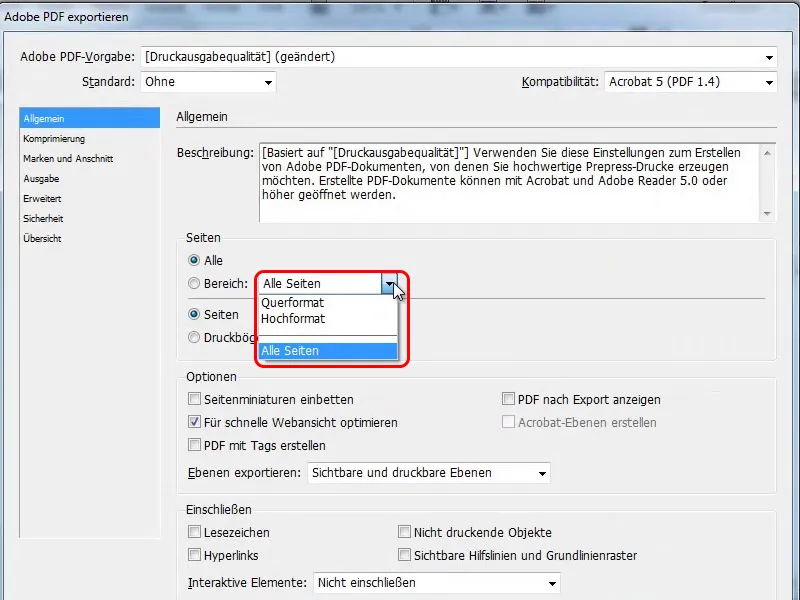Open the Adobe PDF-Vorgabe preset dropdown
Image resolution: width=800 pixels, height=600 pixels.
pos(459,57)
